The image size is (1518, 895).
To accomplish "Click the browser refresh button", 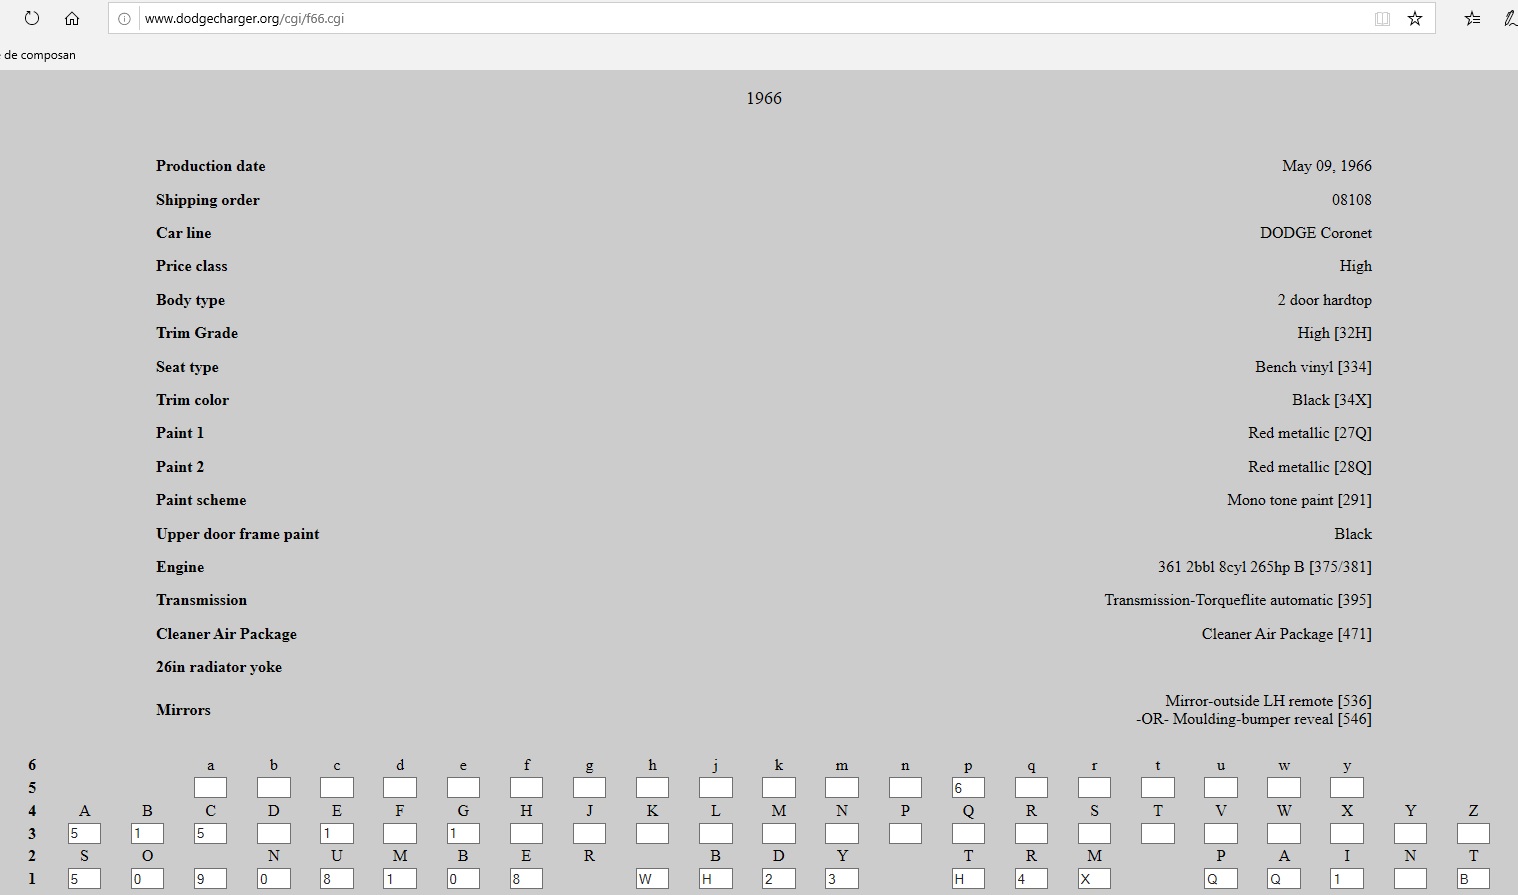I will pyautogui.click(x=32, y=18).
